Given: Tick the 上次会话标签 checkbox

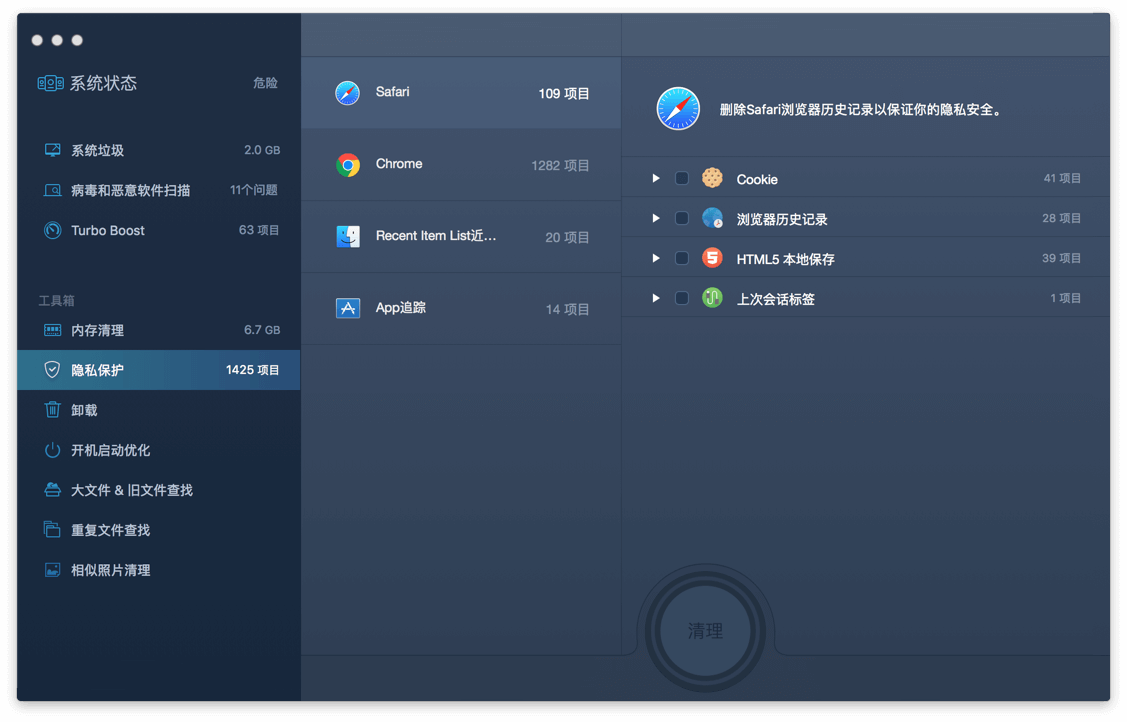Looking at the screenshot, I should [682, 298].
